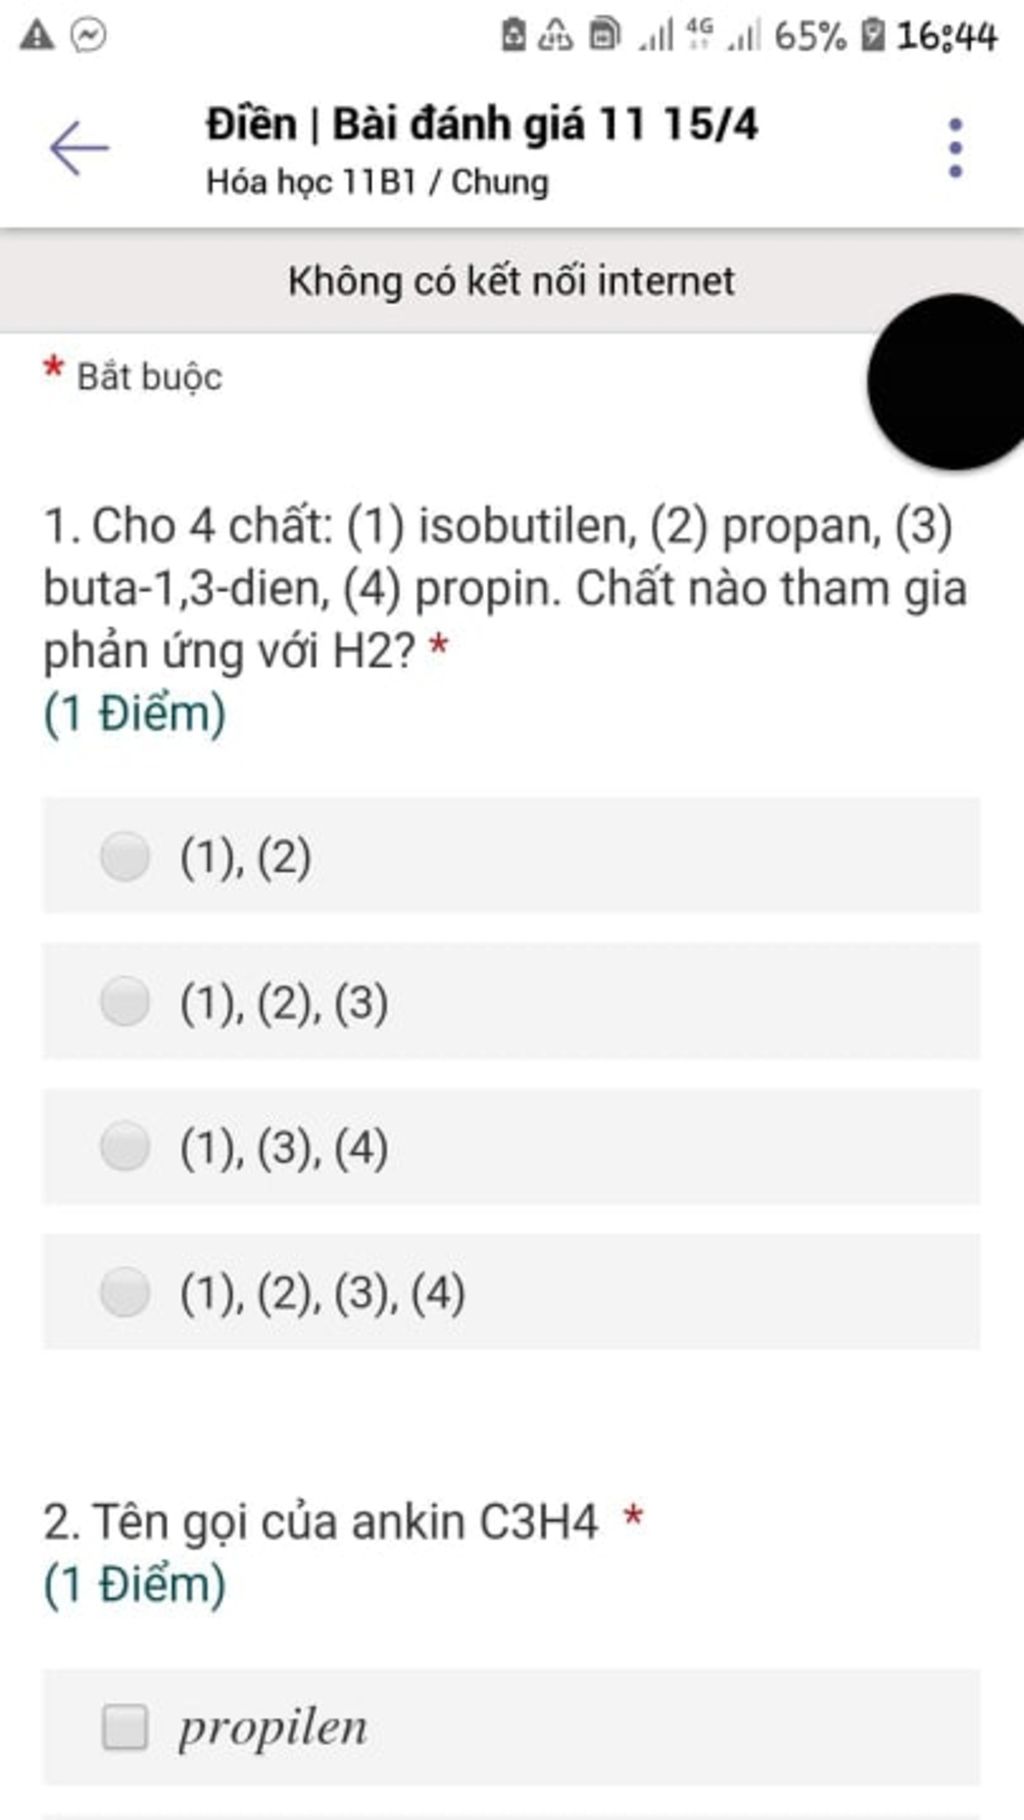Tap the back arrow icon
The height and width of the screenshot is (1820, 1024).
pos(79,148)
